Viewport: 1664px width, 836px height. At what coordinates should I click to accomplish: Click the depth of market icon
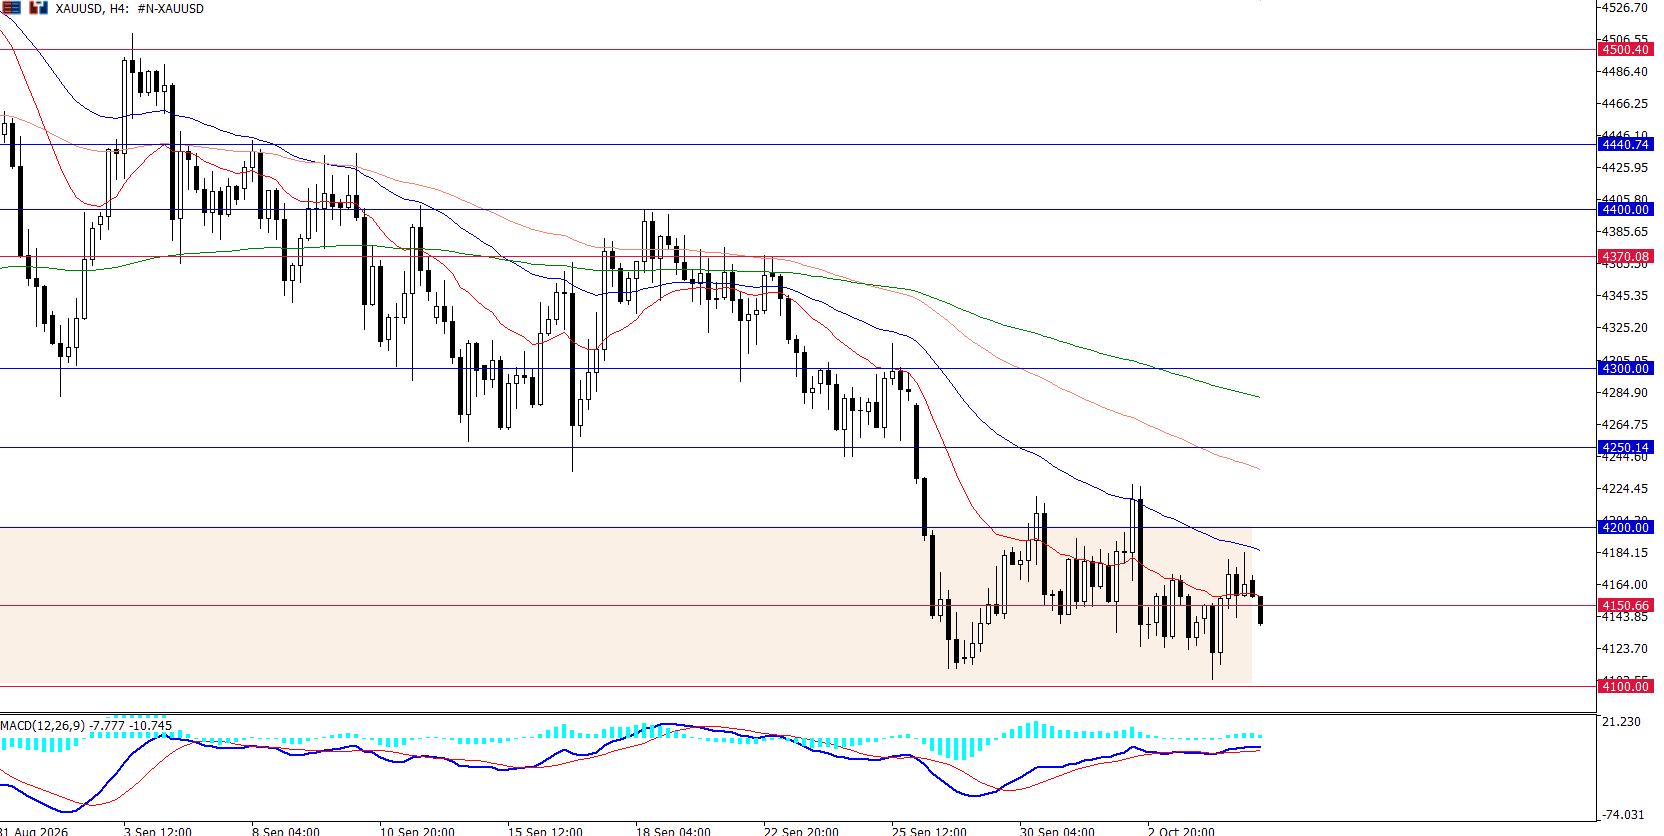point(38,8)
